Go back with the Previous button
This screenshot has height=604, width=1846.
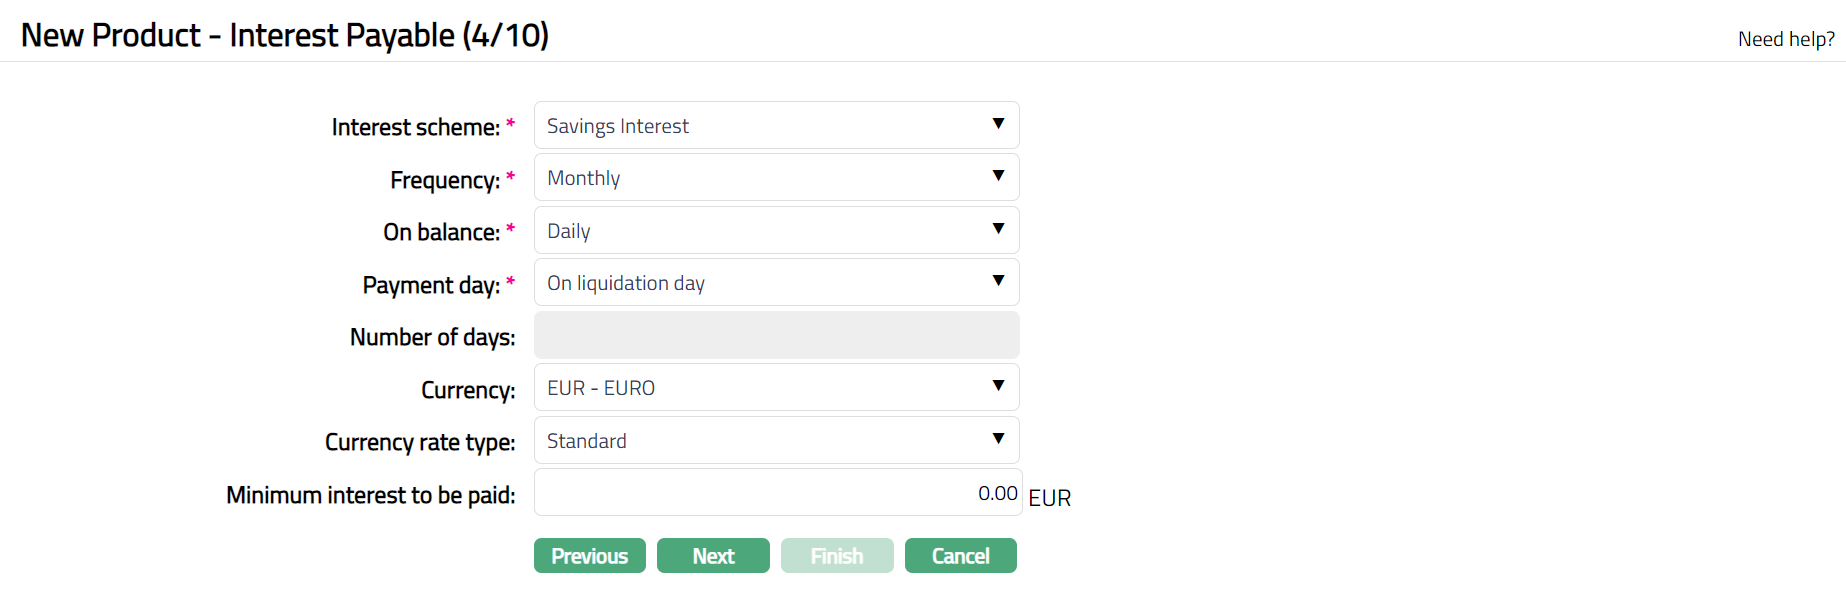(x=589, y=556)
